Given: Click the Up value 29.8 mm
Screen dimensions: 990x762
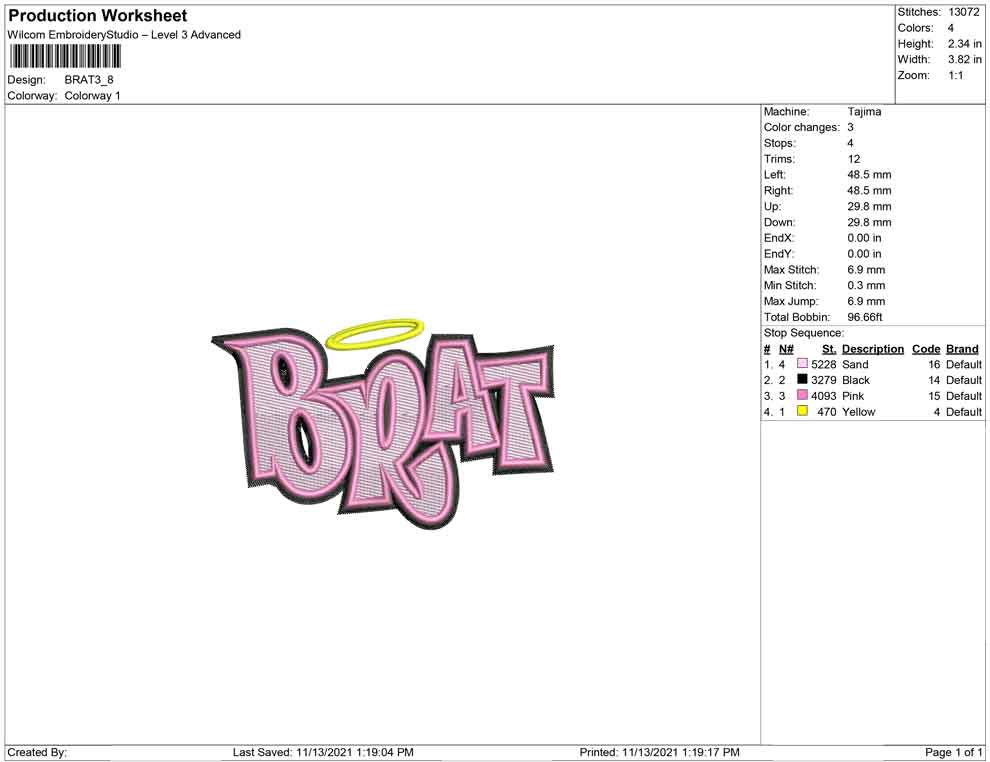Looking at the screenshot, I should click(x=869, y=206).
